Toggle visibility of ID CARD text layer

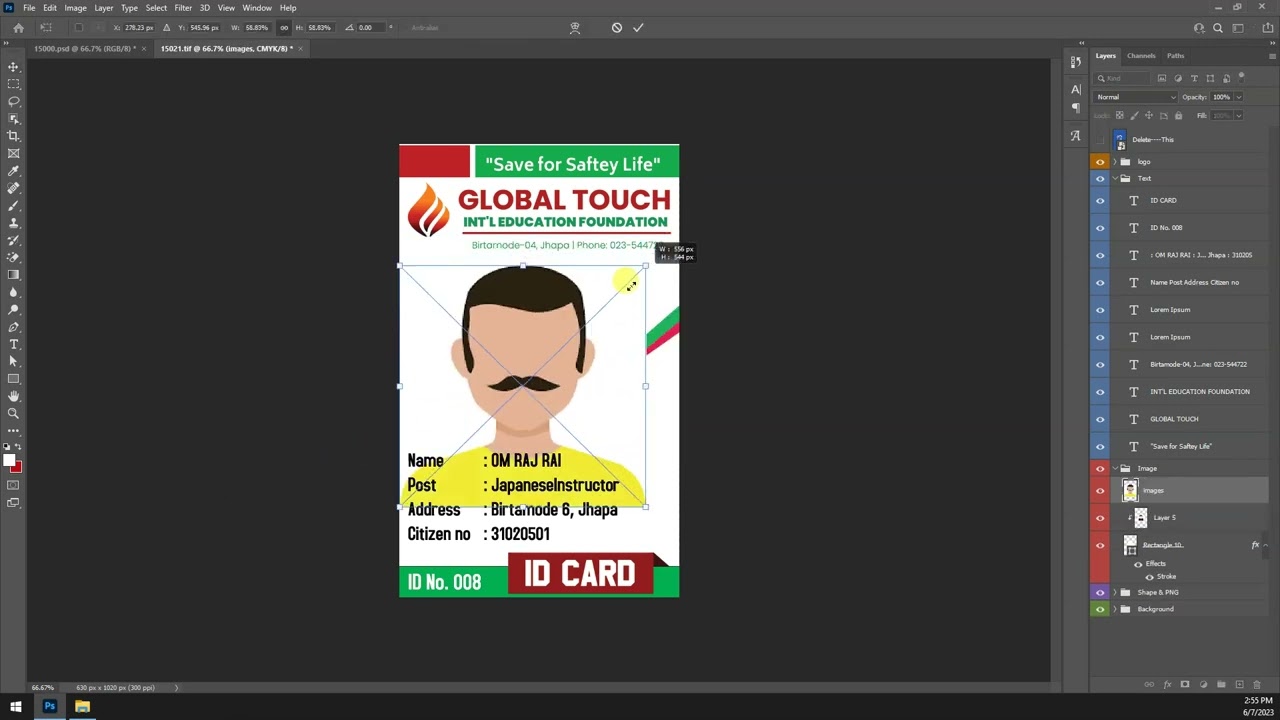click(x=1100, y=201)
